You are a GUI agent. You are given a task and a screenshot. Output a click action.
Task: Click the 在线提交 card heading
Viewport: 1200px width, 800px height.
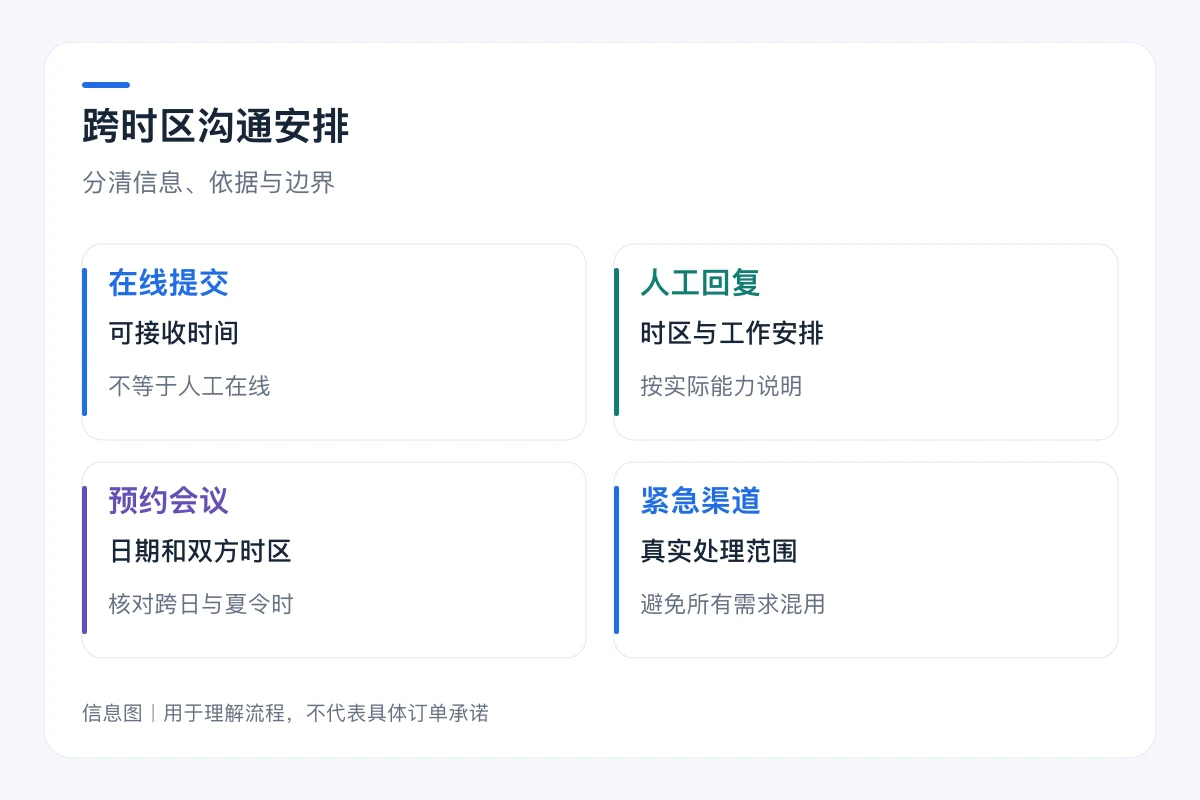click(169, 283)
